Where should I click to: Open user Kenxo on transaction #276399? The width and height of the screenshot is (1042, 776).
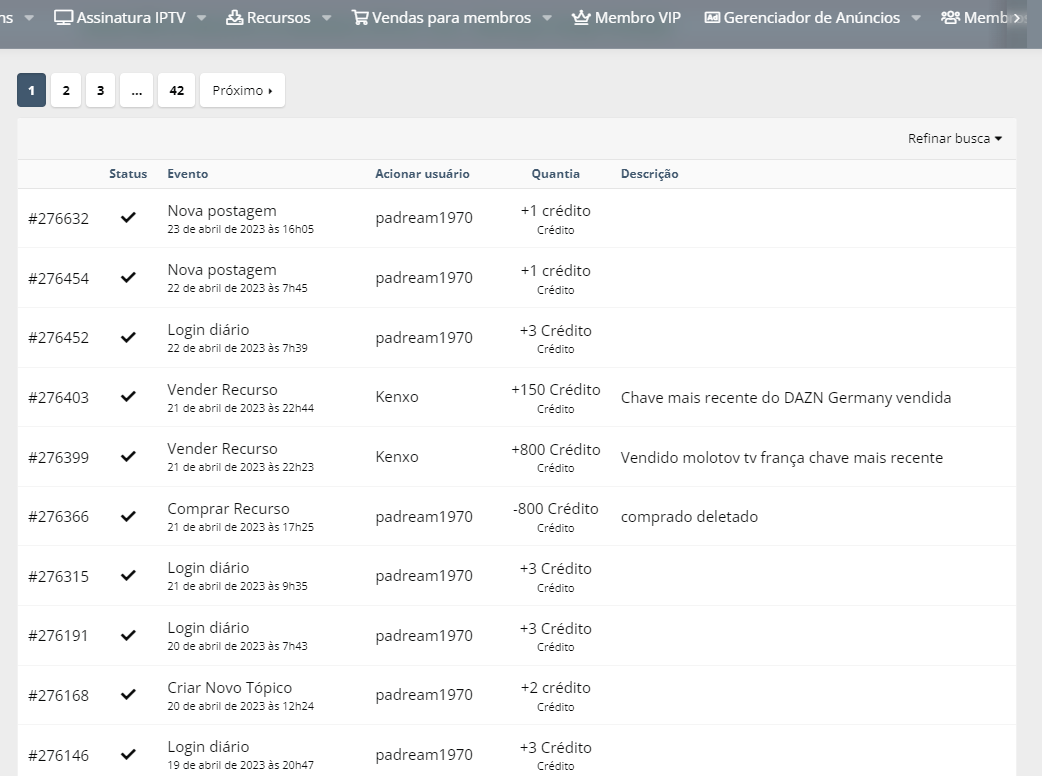[397, 456]
